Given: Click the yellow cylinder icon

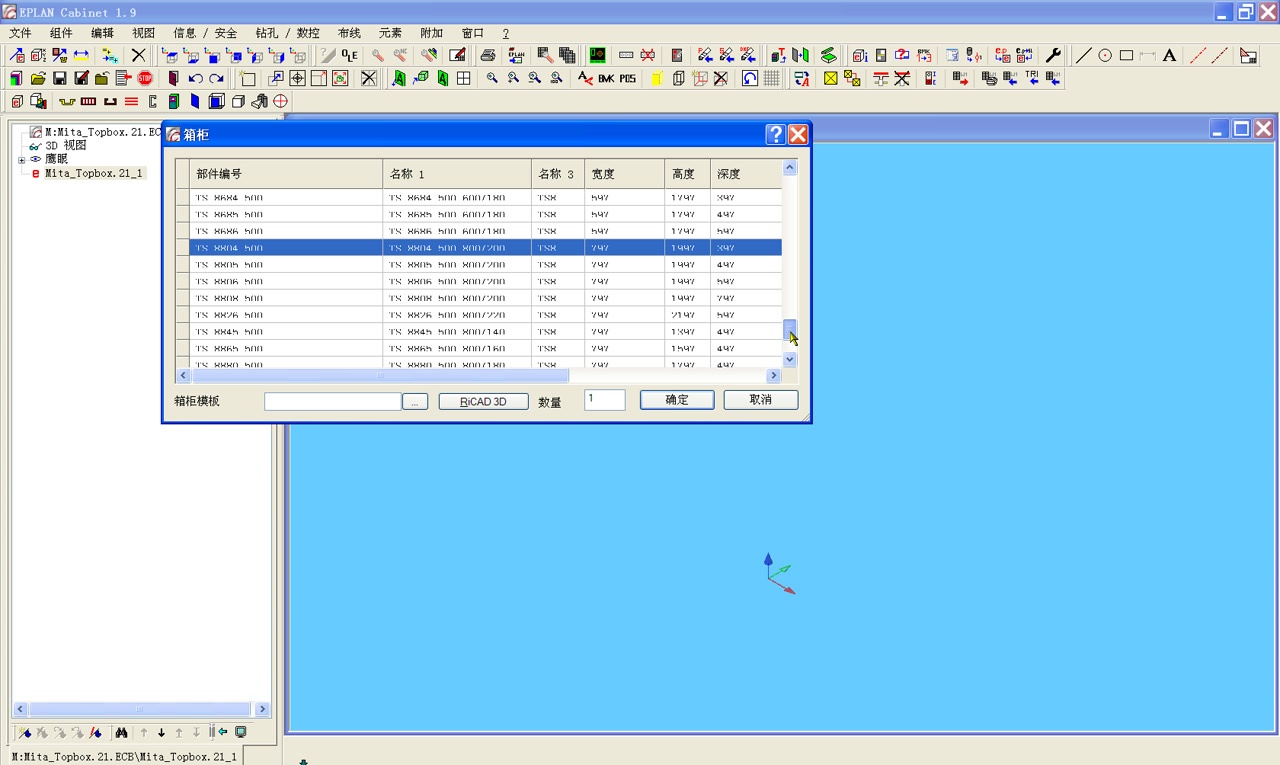Looking at the screenshot, I should (x=657, y=78).
